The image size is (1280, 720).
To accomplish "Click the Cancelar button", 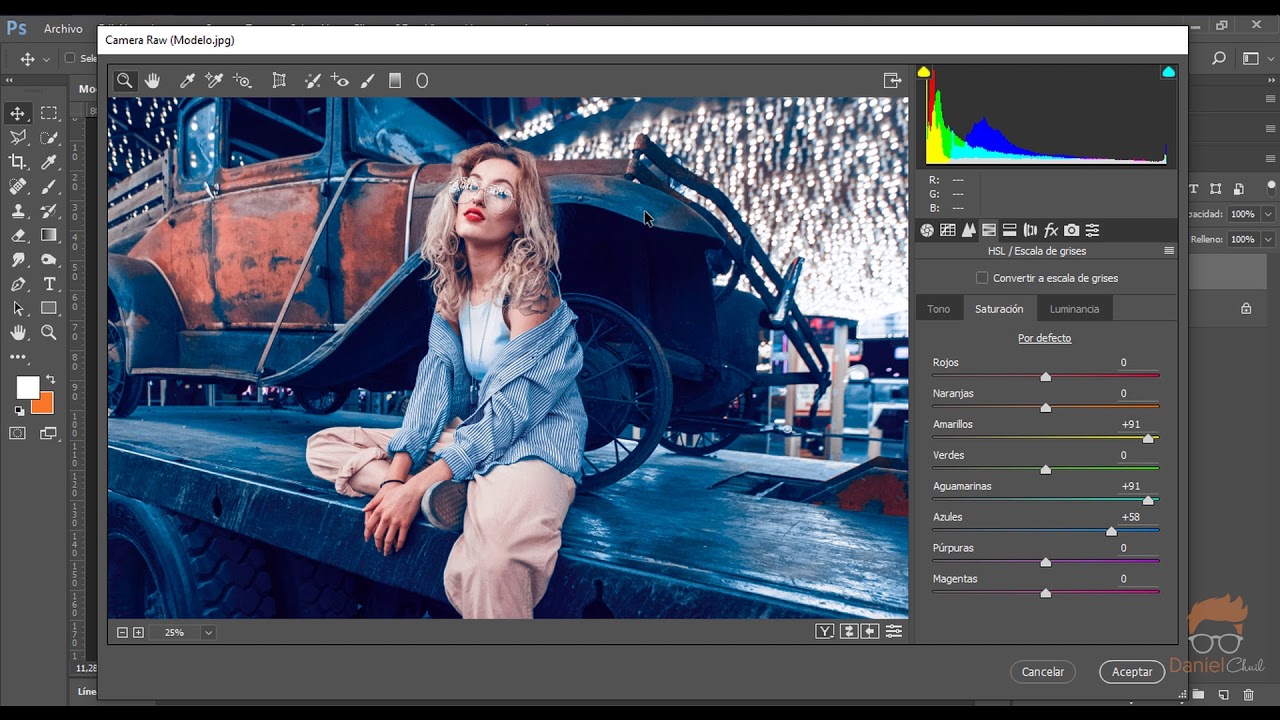I will (1043, 672).
